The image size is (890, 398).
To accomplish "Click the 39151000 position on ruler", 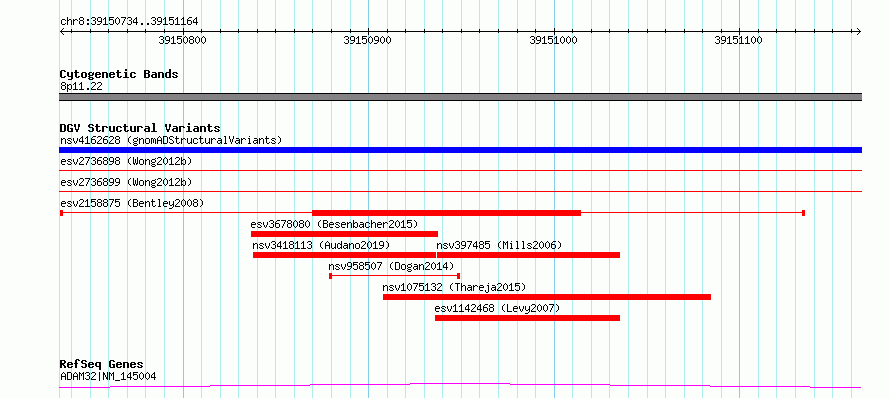I will pyautogui.click(x=553, y=40).
